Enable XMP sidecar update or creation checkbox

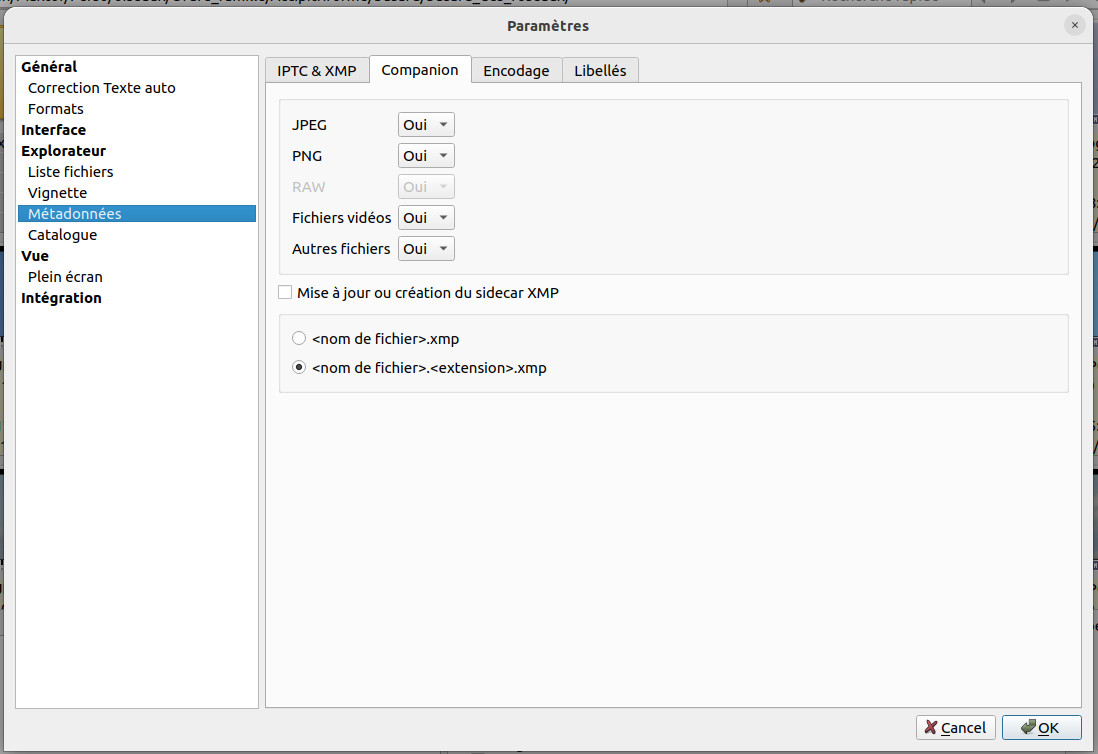pos(286,293)
